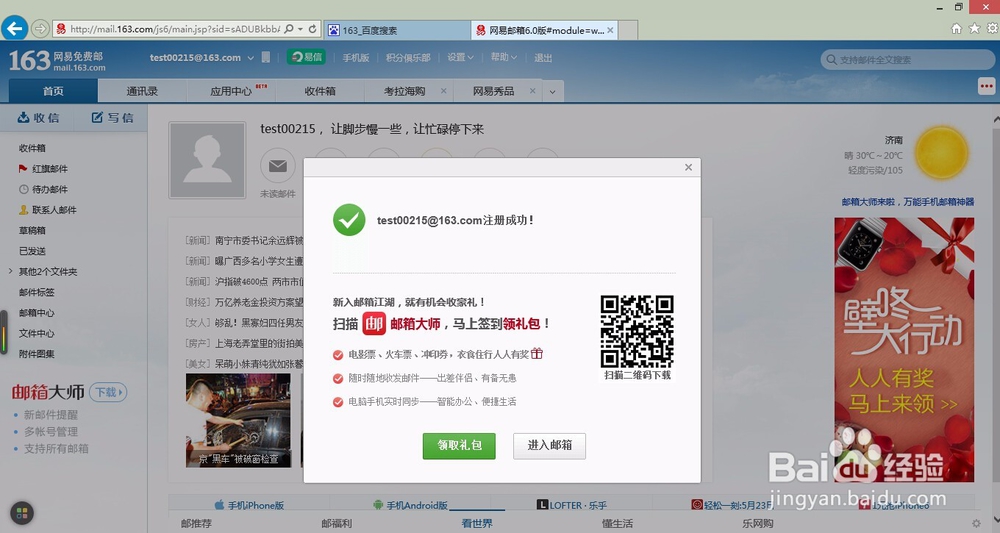Image resolution: width=1000 pixels, height=533 pixels.
Task: Click the 163 mail logo
Action: tap(57, 61)
